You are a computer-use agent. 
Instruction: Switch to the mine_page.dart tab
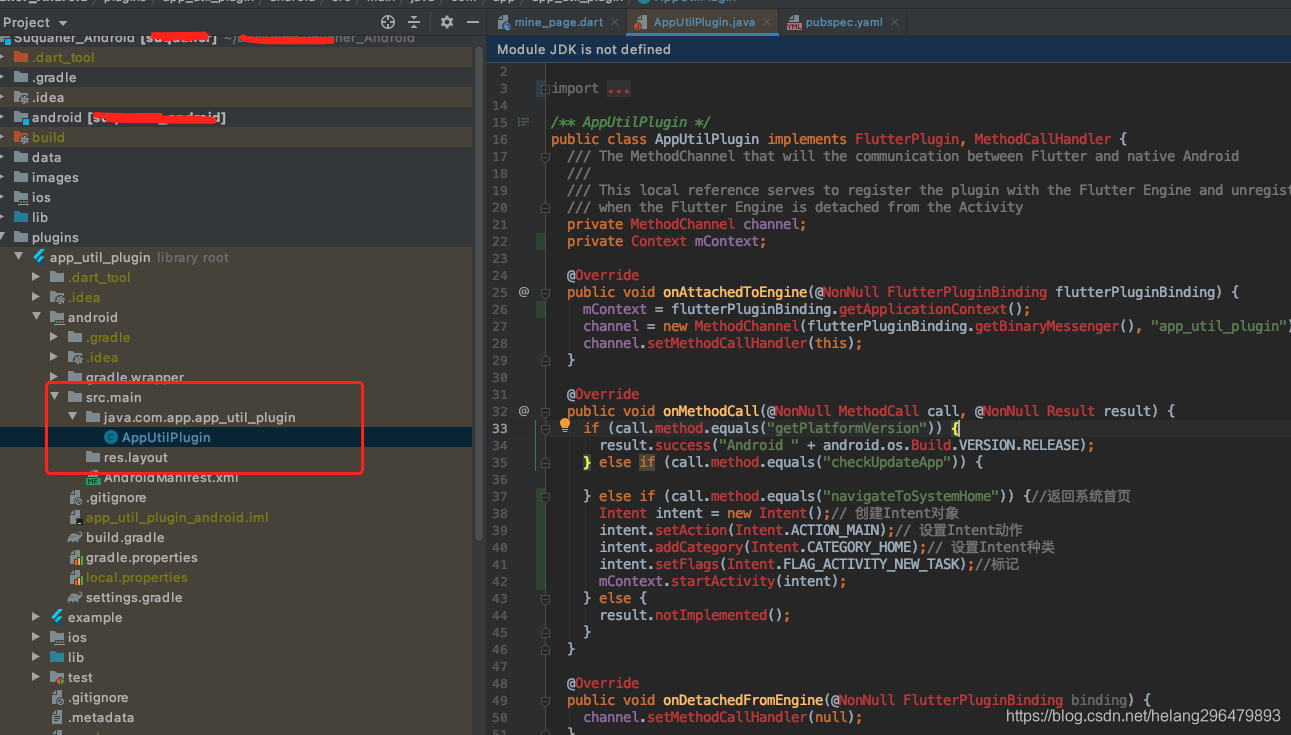558,21
